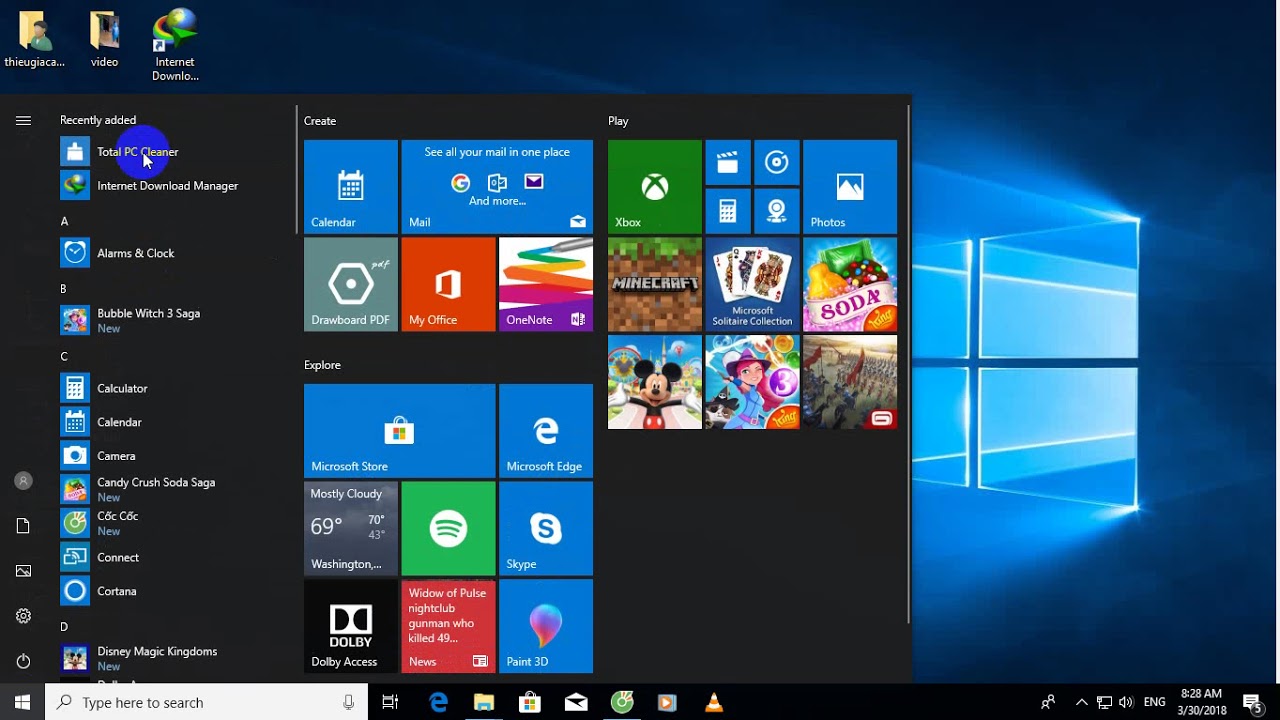Open the Candy Crush Soda tile

tap(850, 284)
